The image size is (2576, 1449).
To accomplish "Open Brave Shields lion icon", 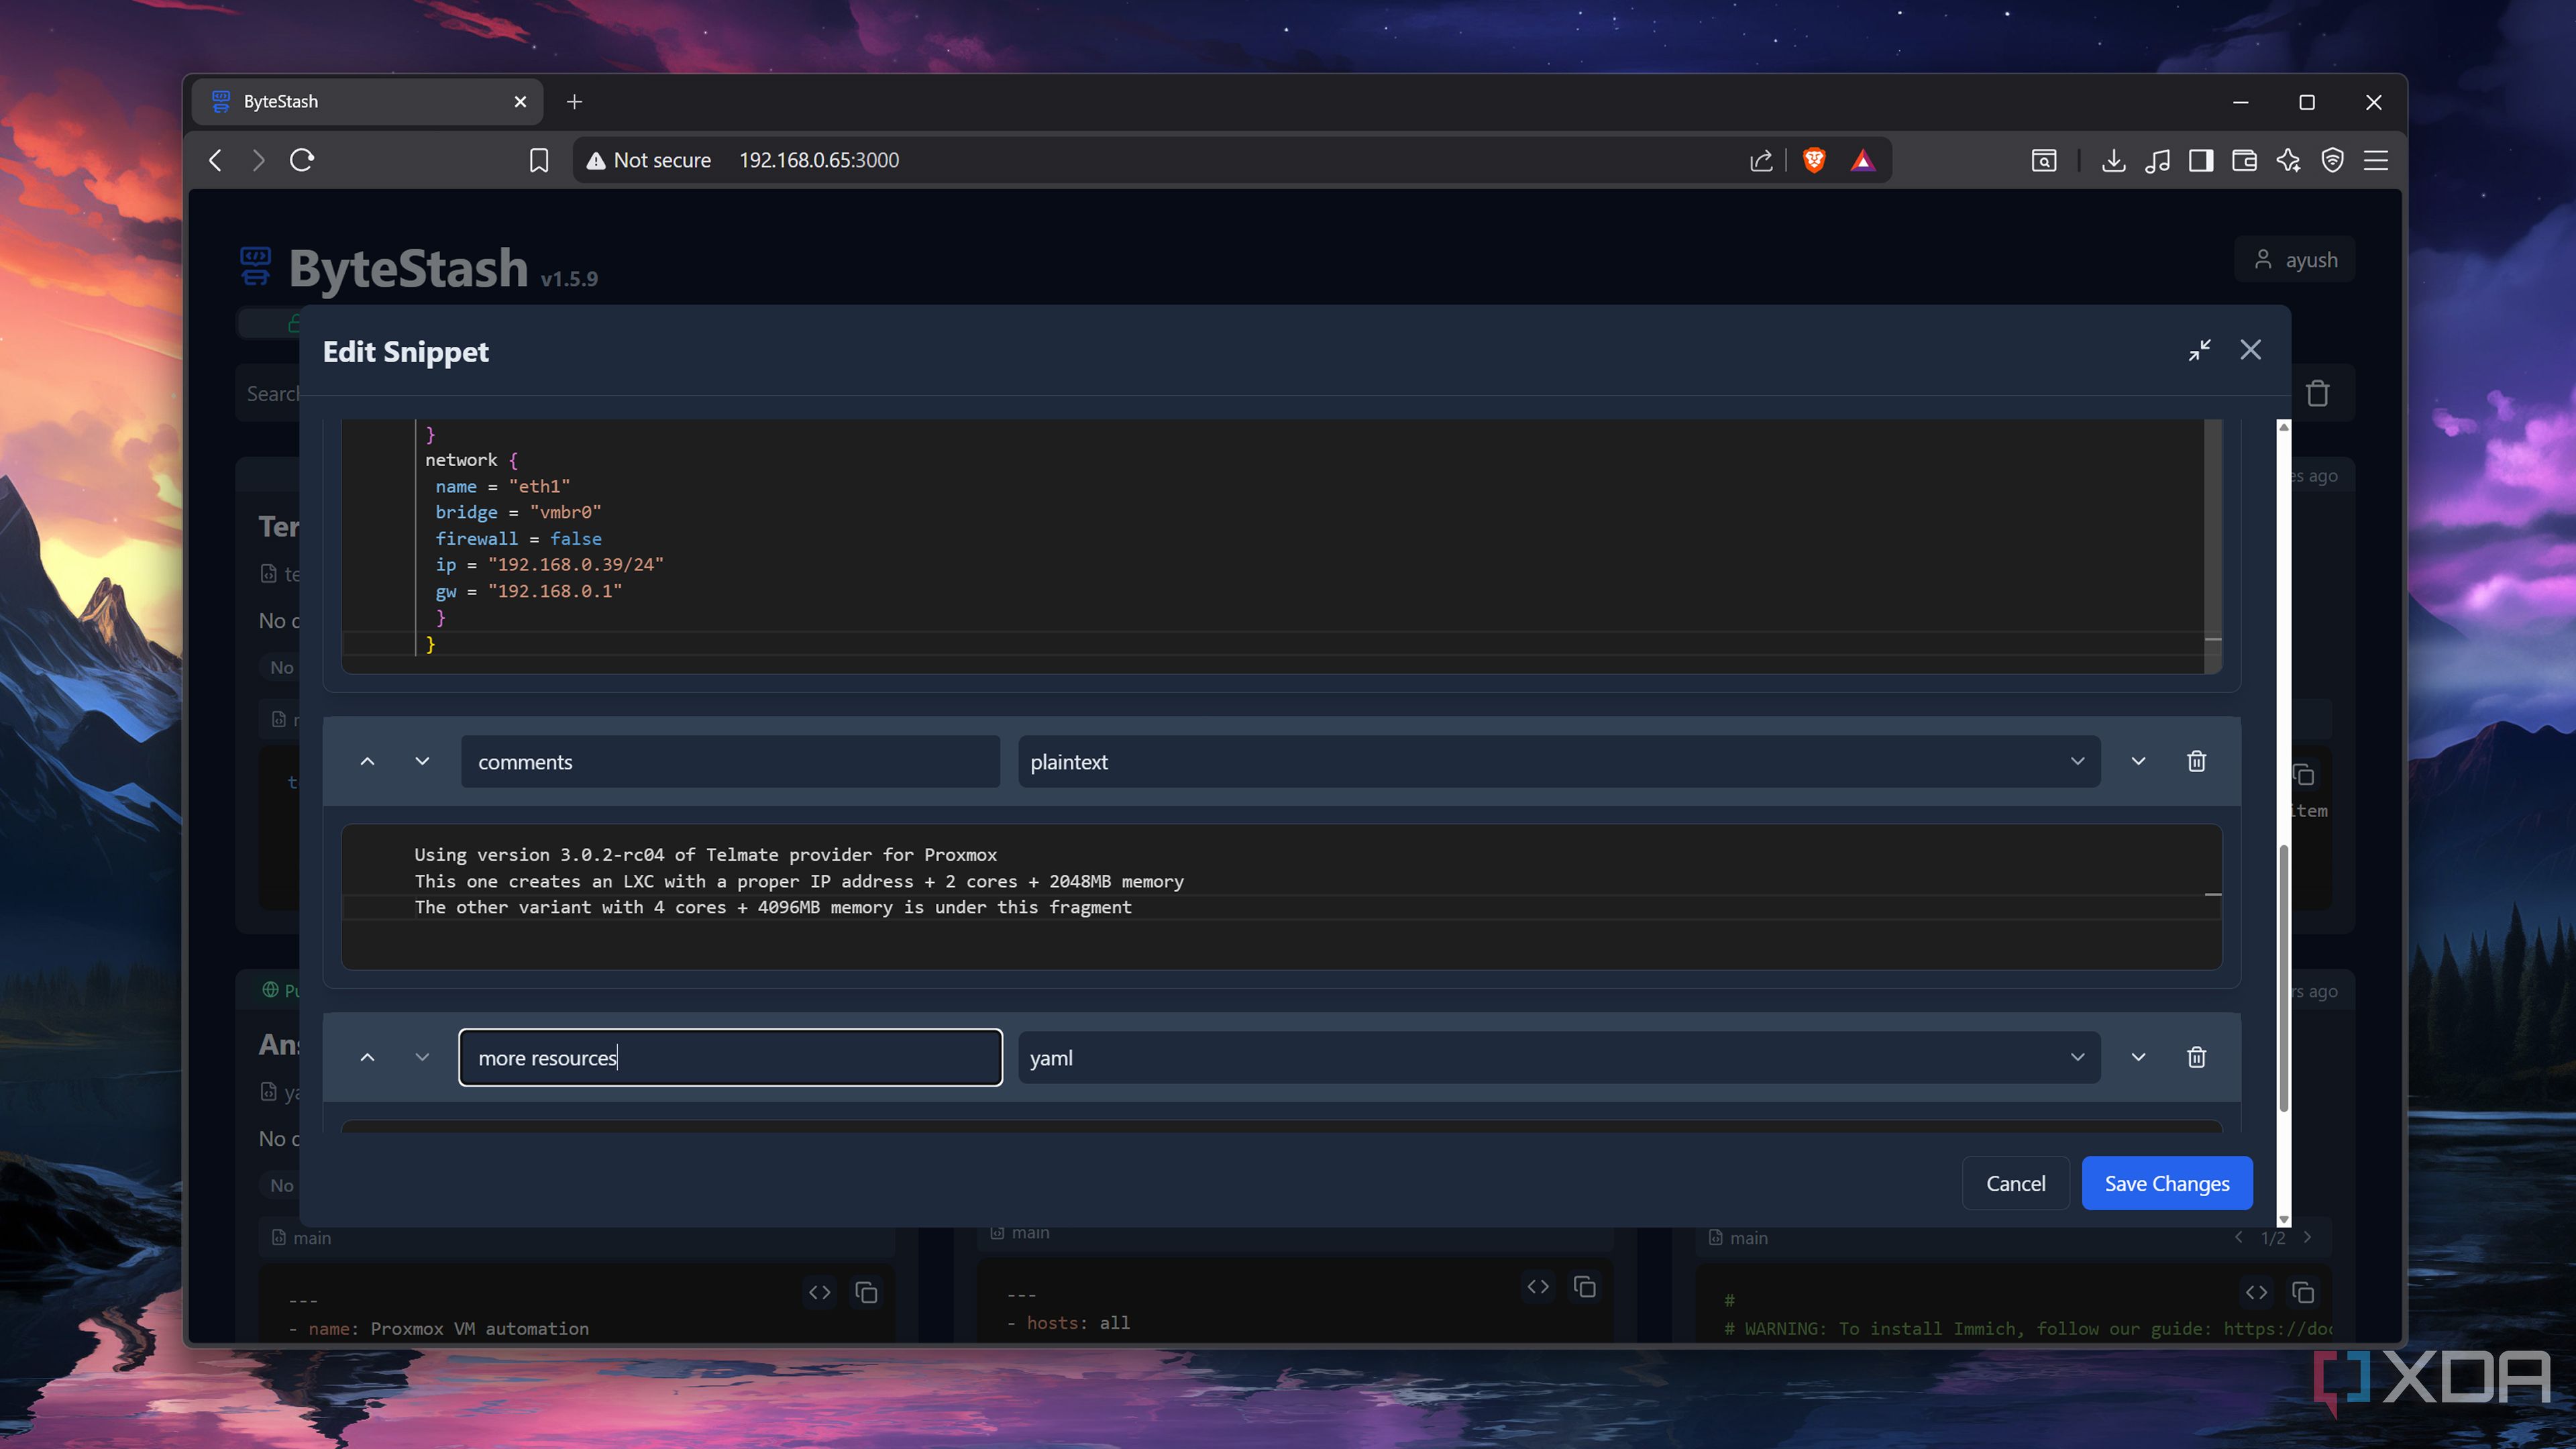I will 1814,160.
